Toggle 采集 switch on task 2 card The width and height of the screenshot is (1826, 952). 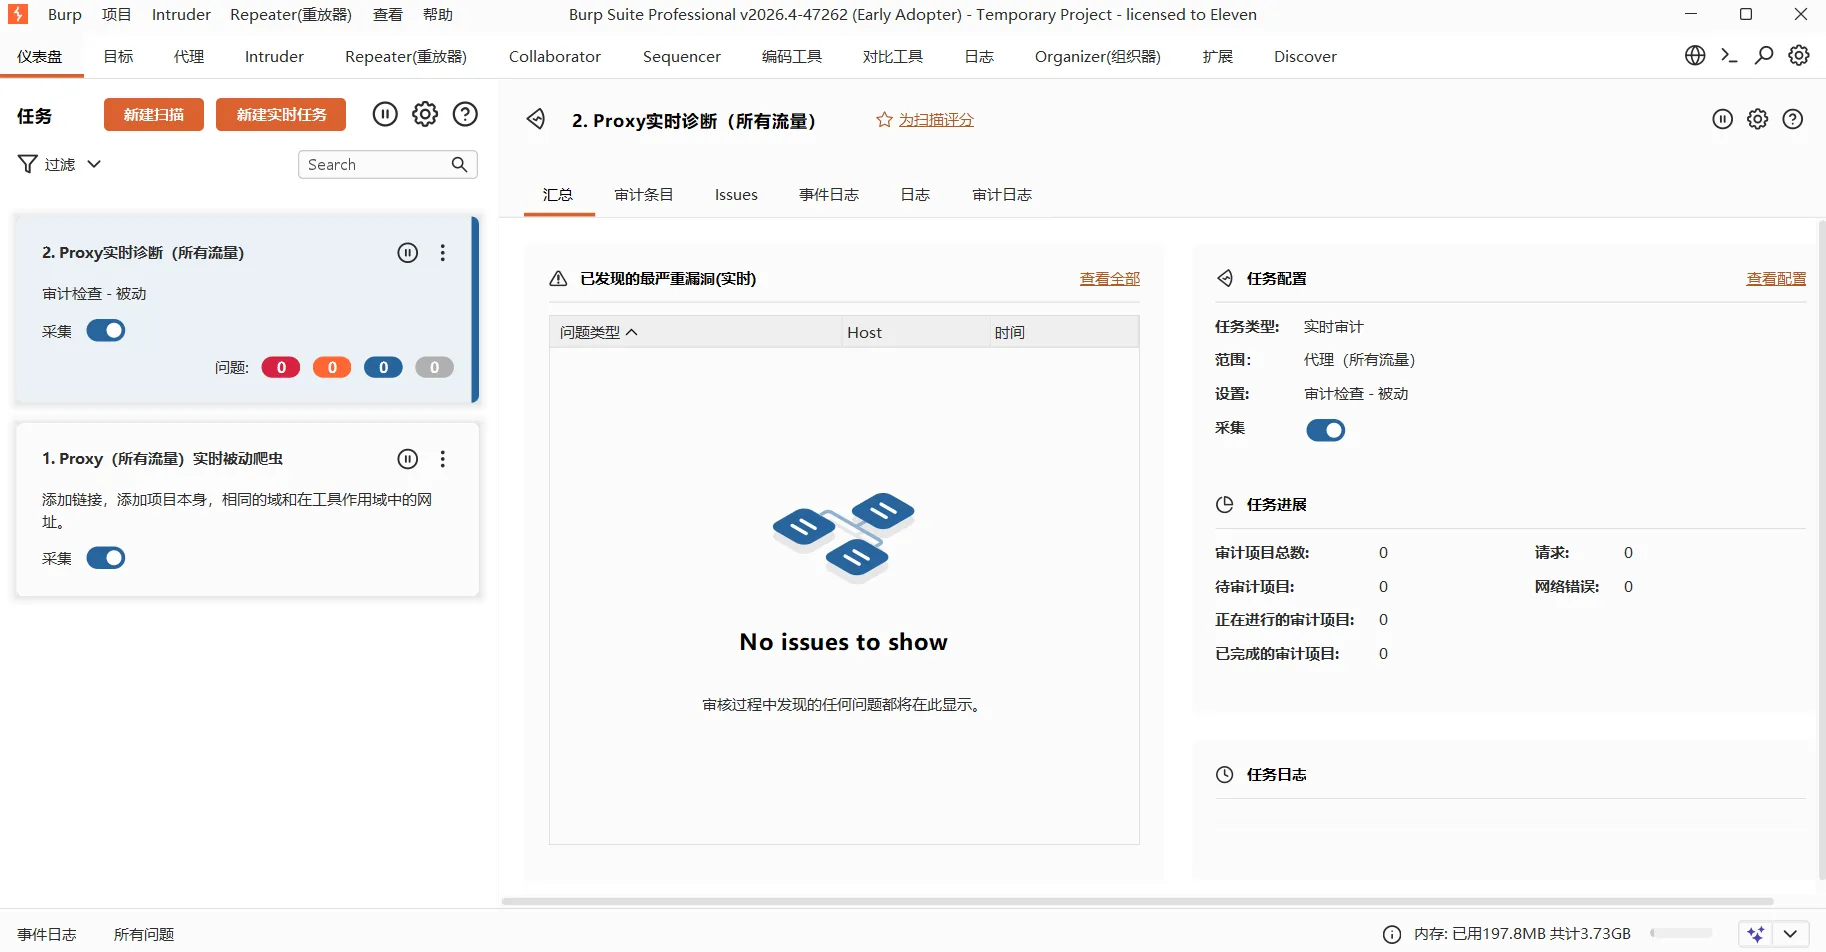pyautogui.click(x=106, y=331)
